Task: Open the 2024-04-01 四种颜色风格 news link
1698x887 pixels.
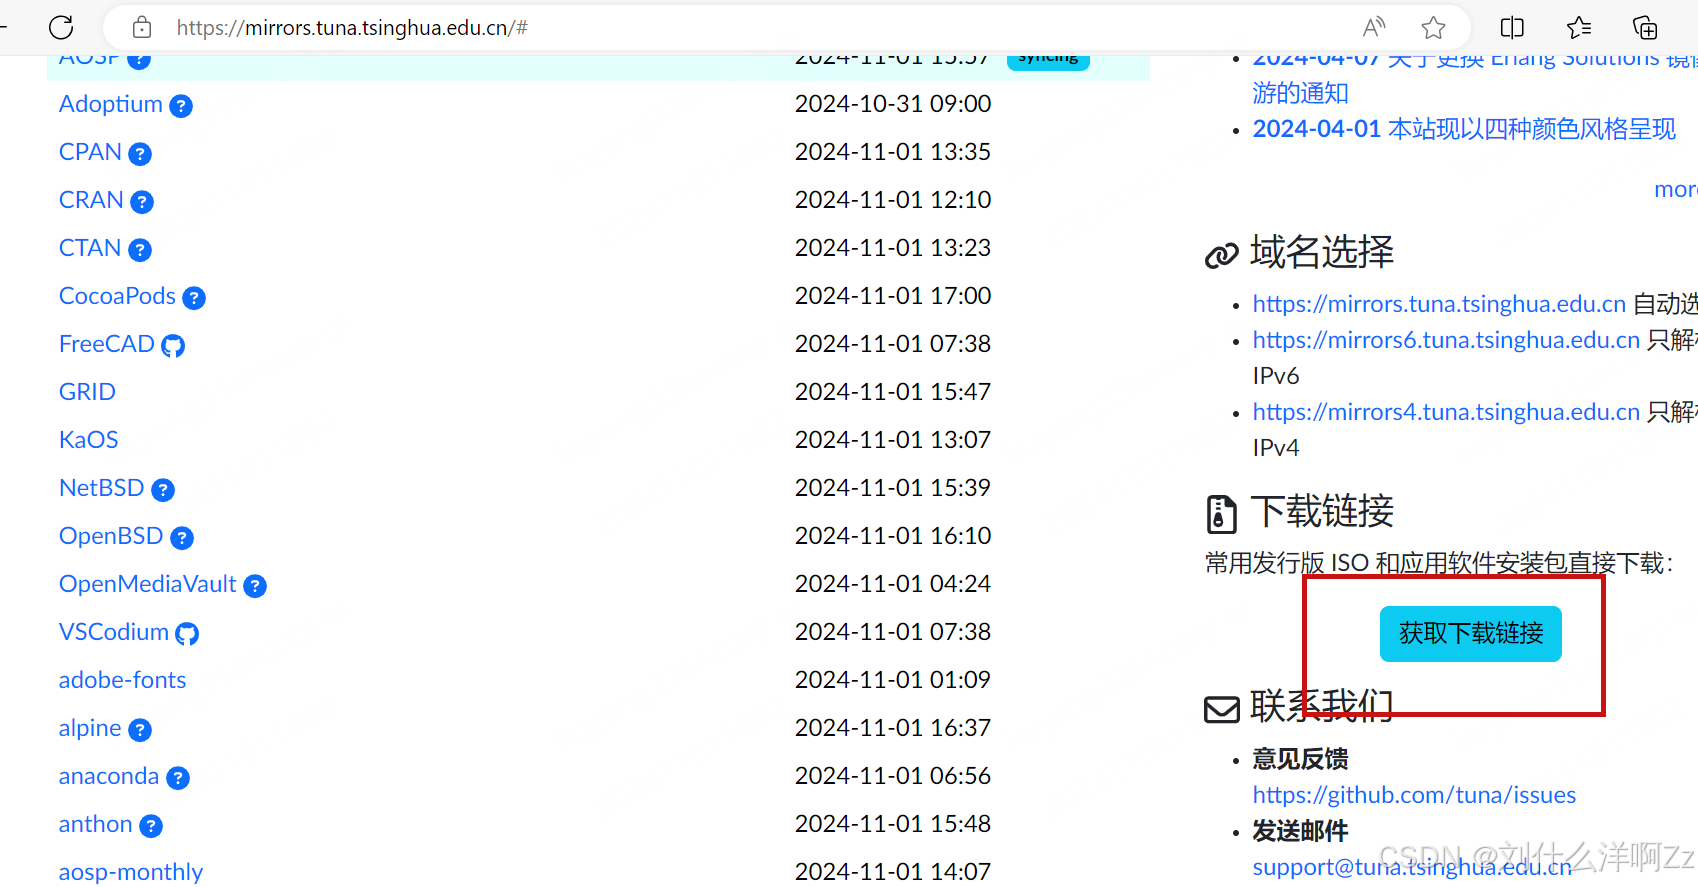Action: 1464,129
